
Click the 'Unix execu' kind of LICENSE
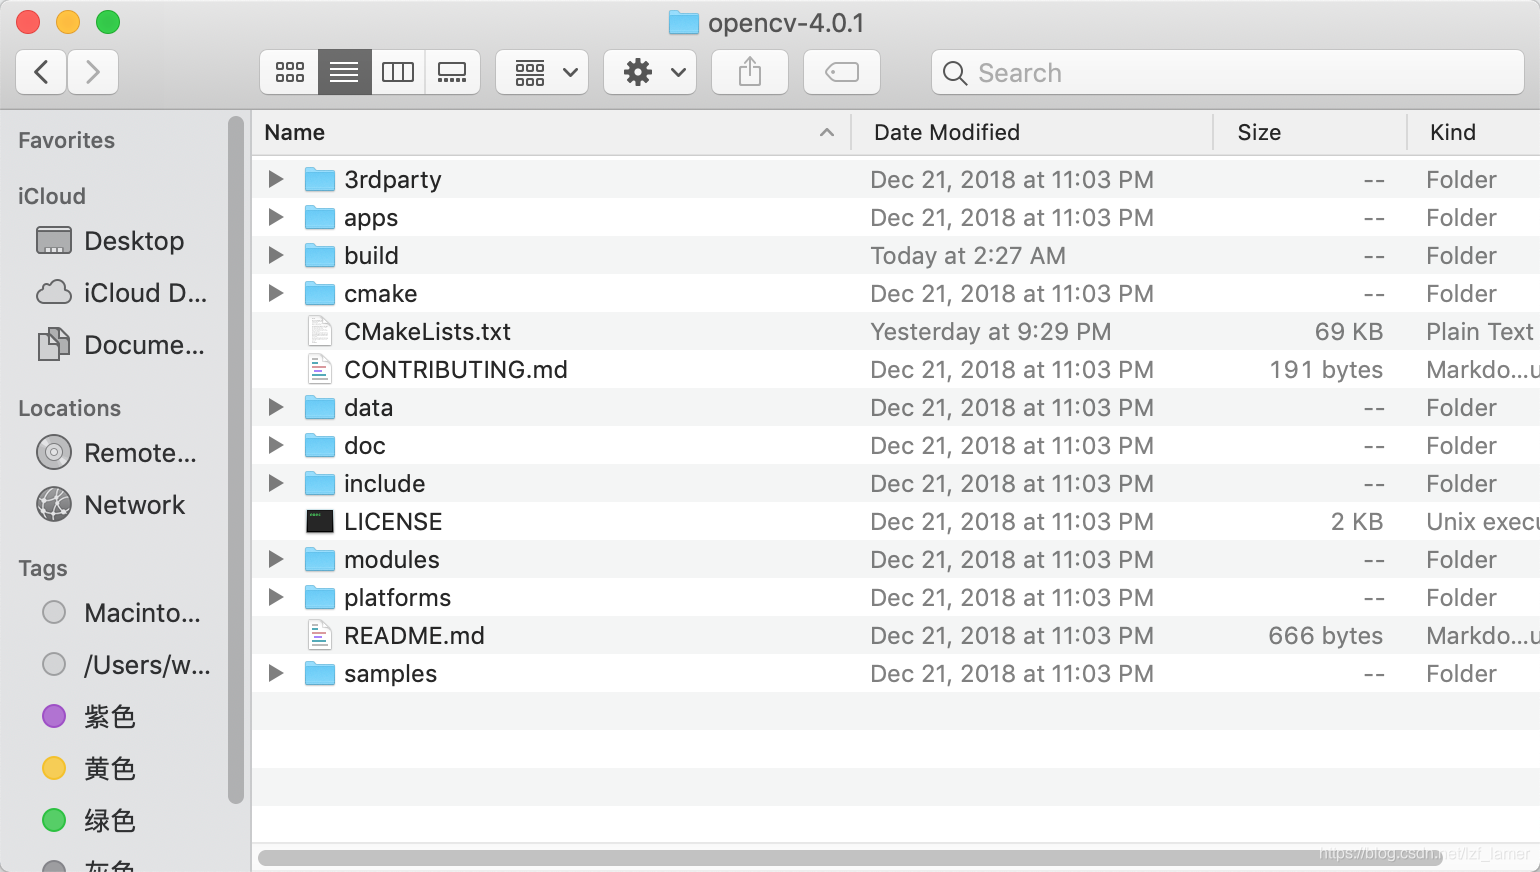(1483, 521)
